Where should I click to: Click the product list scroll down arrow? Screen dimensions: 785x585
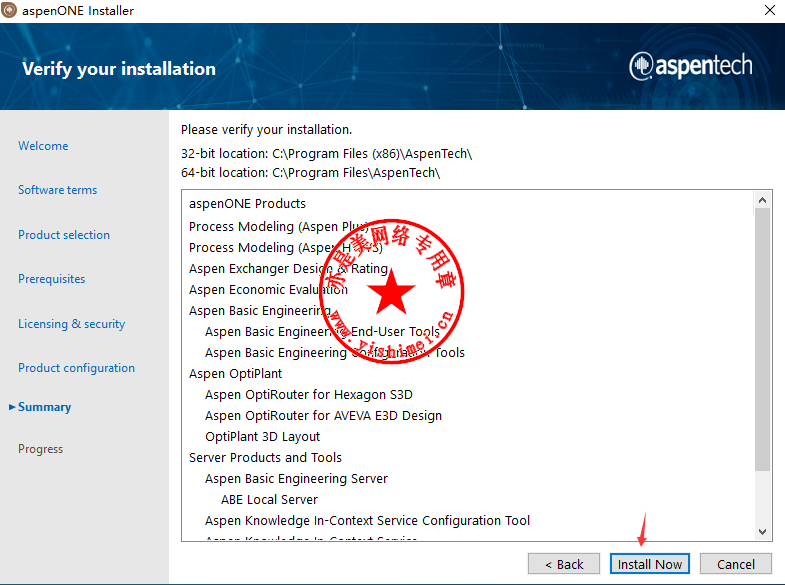[x=762, y=532]
